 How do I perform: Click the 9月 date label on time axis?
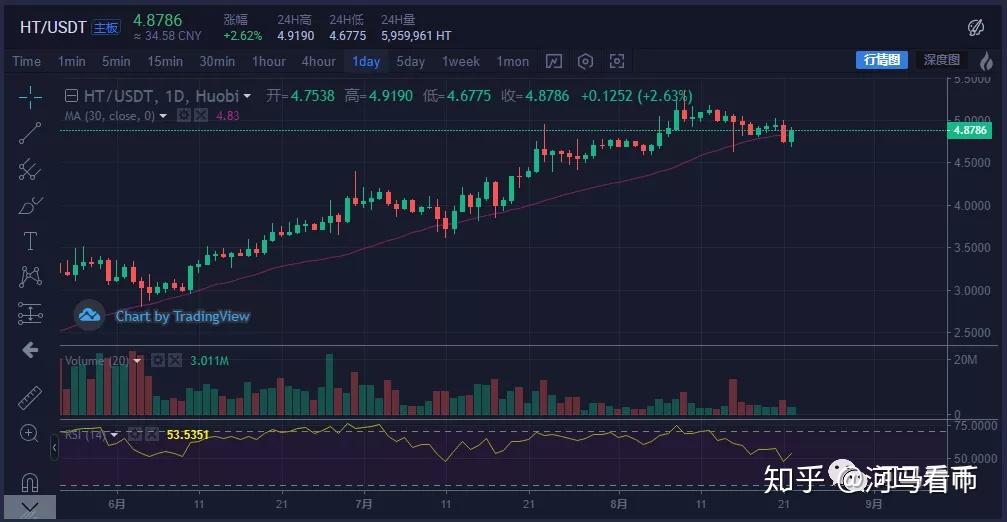pos(873,504)
